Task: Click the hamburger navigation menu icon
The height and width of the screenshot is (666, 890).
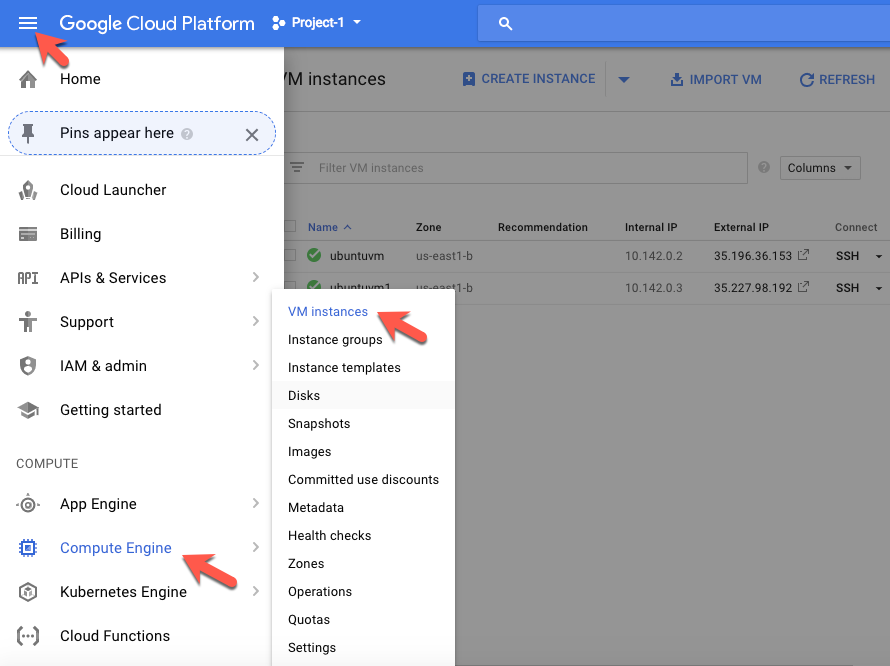Action: tap(28, 23)
